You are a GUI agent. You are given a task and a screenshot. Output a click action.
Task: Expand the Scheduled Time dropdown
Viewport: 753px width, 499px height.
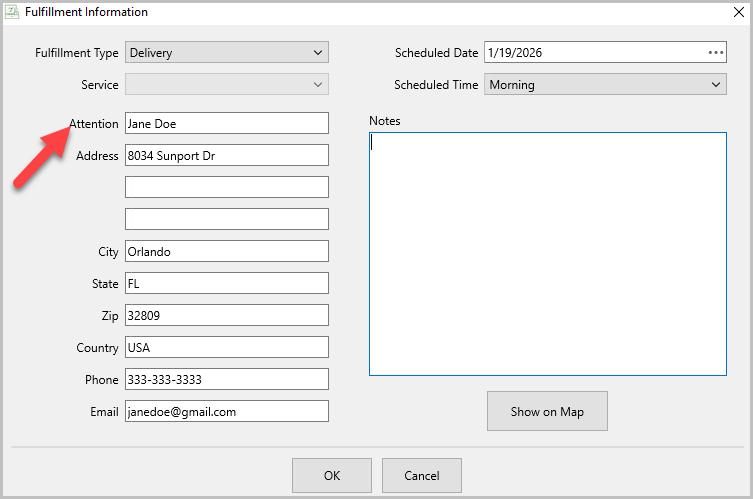pos(605,85)
